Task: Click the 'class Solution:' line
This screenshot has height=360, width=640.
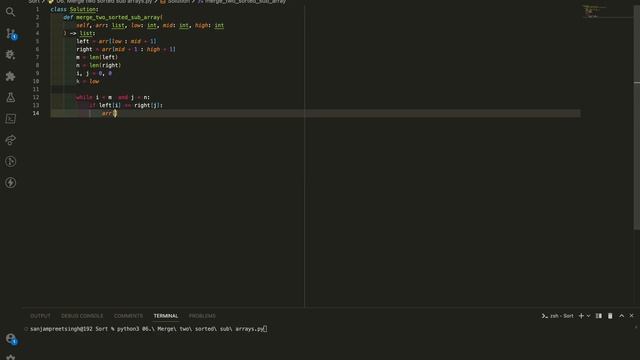Action: (74, 9)
